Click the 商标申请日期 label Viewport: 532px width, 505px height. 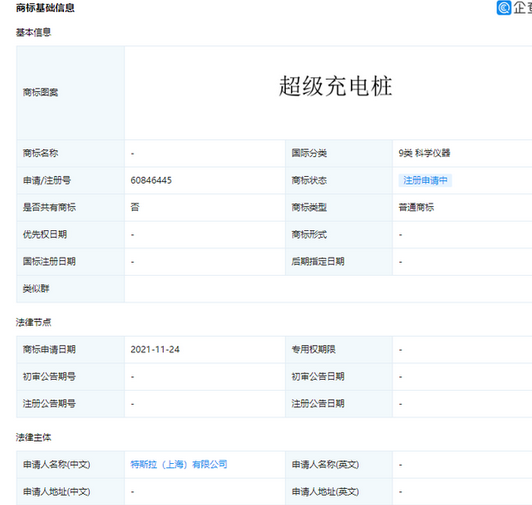click(x=49, y=350)
